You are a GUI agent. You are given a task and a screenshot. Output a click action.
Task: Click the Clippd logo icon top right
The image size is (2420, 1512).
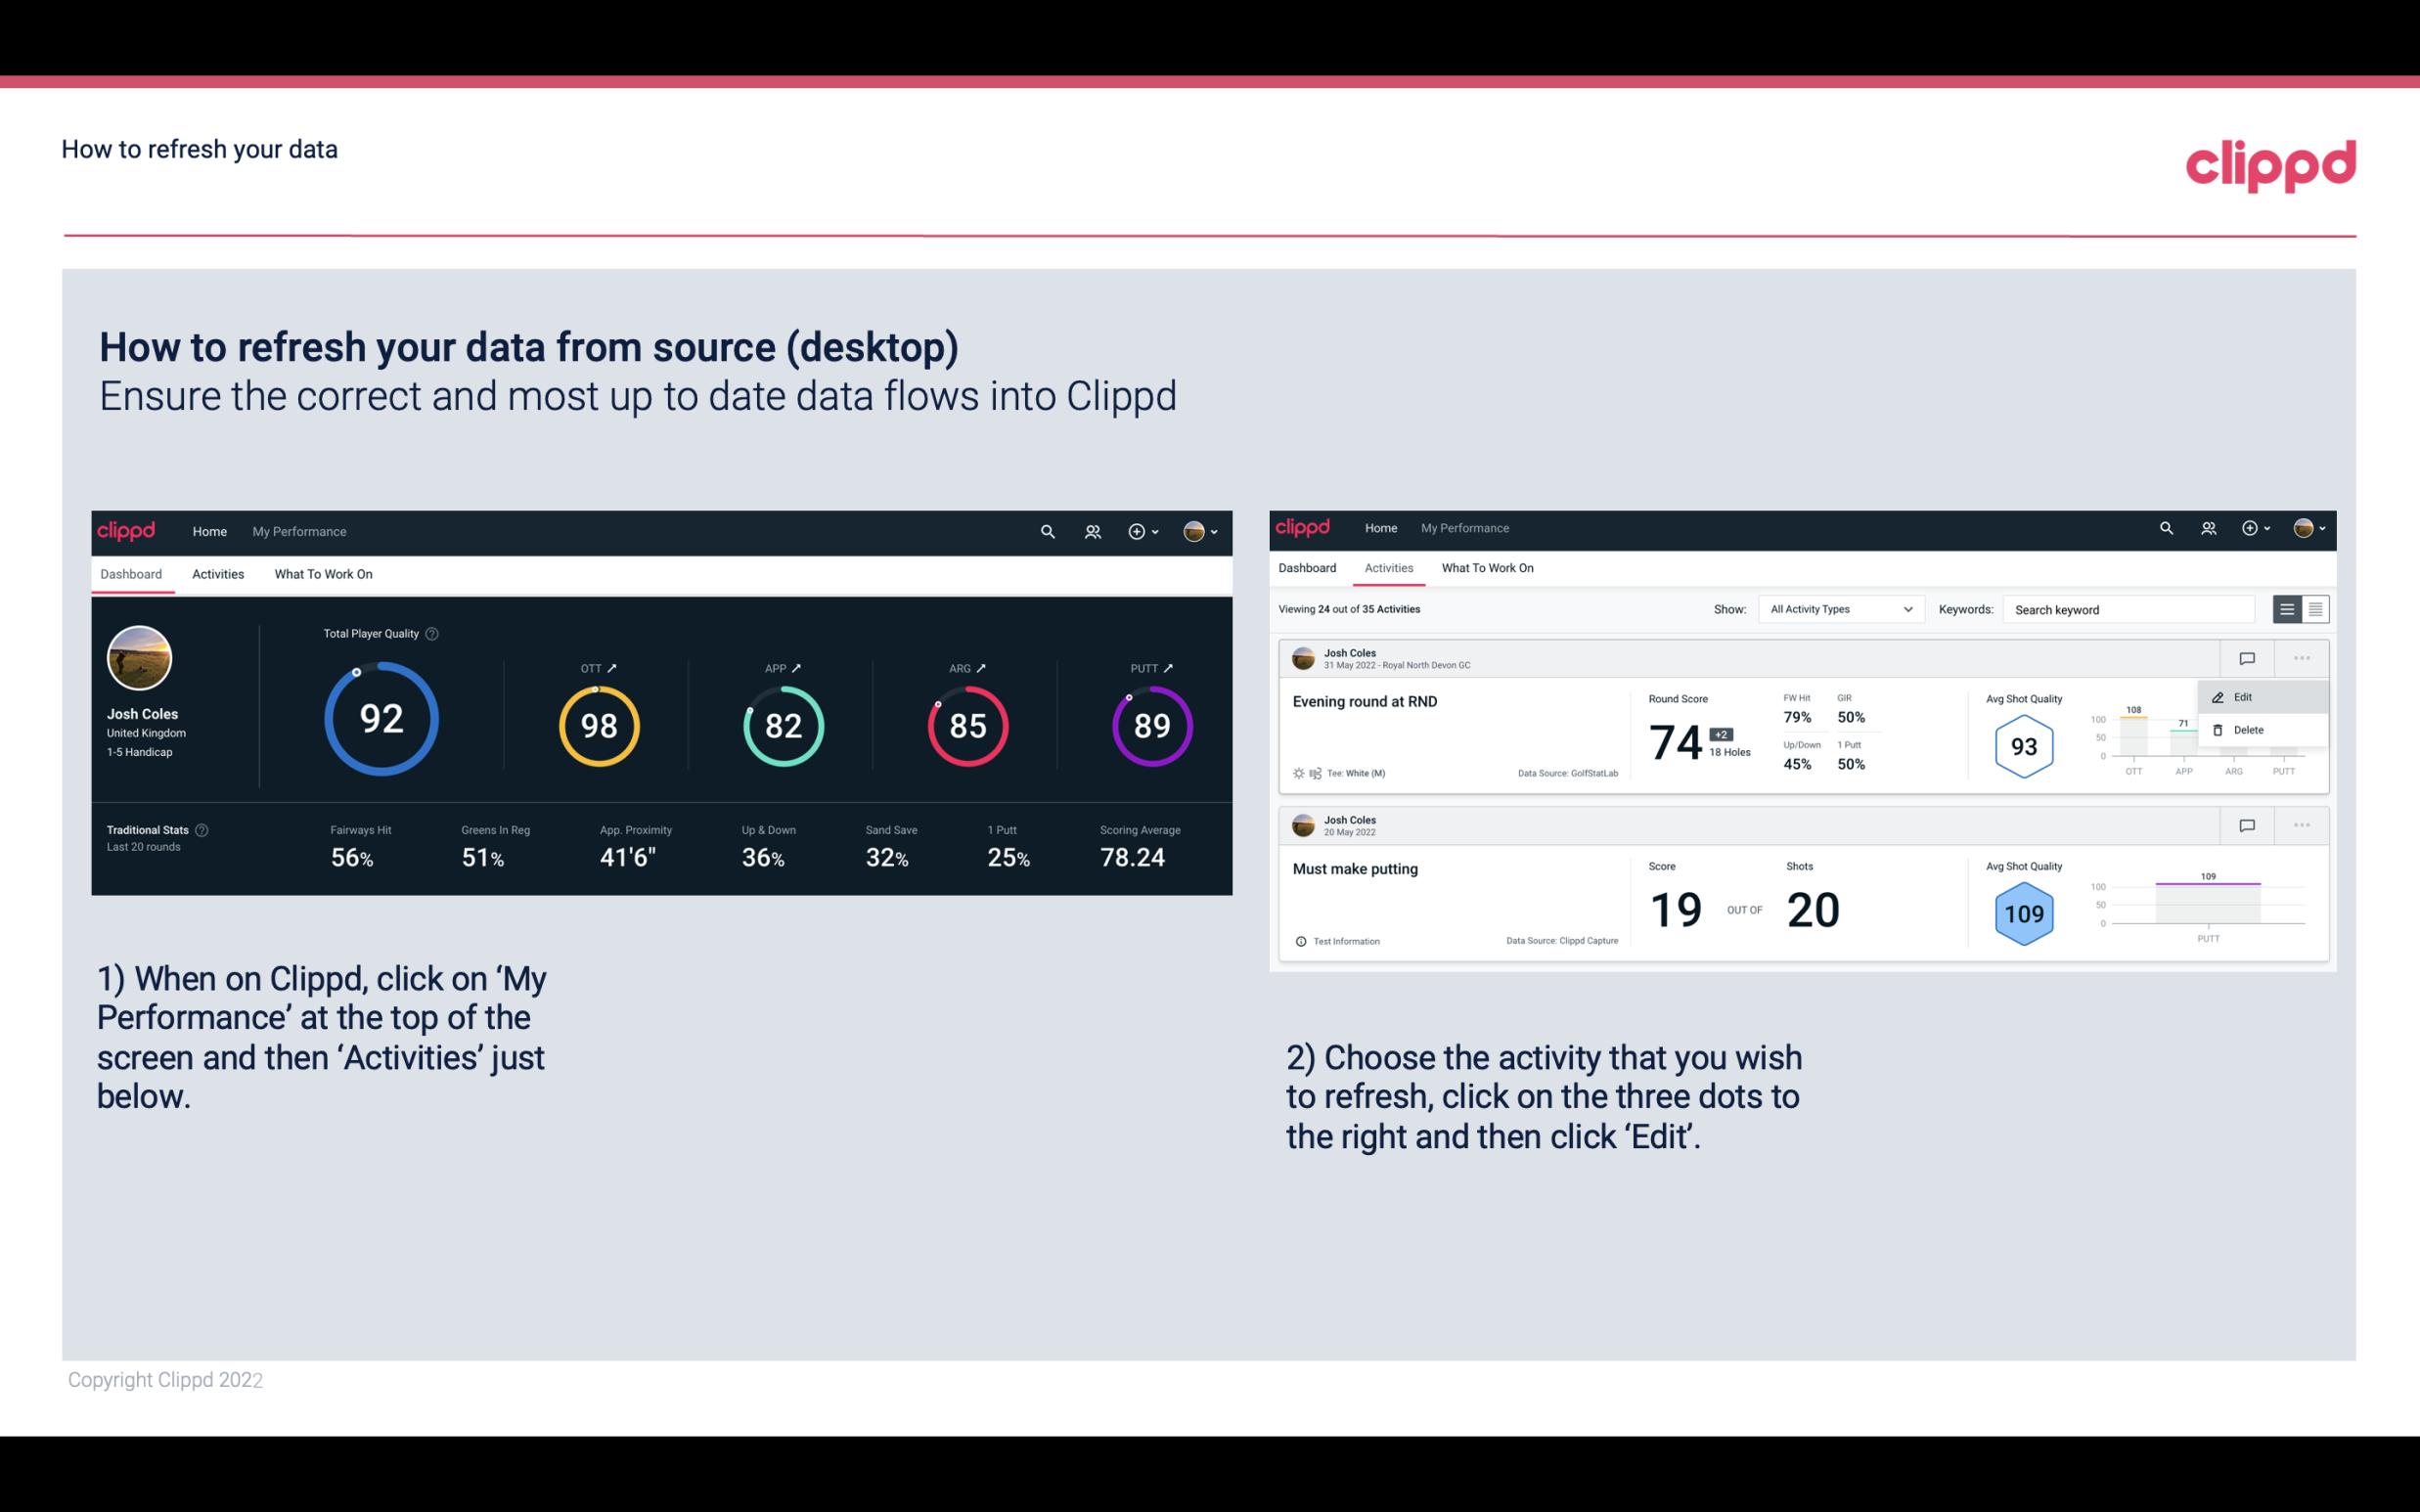tap(2270, 162)
